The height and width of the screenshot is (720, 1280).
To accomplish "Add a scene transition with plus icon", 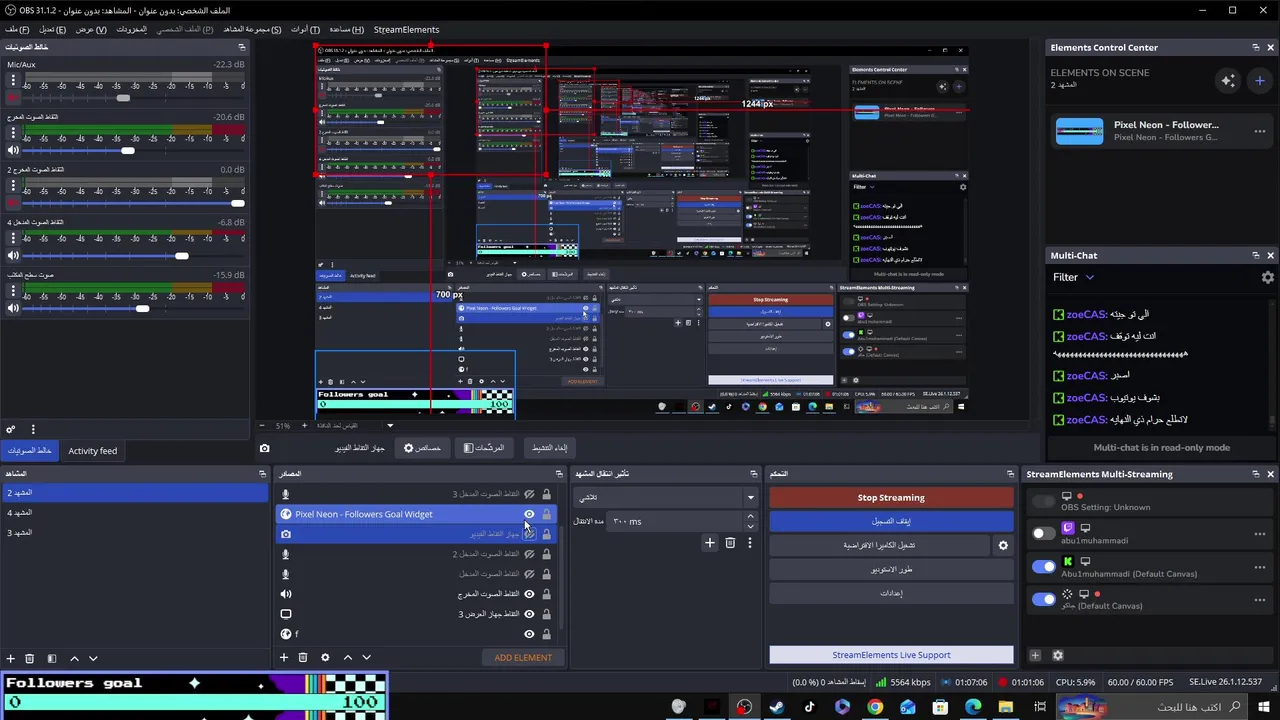I will coord(710,543).
